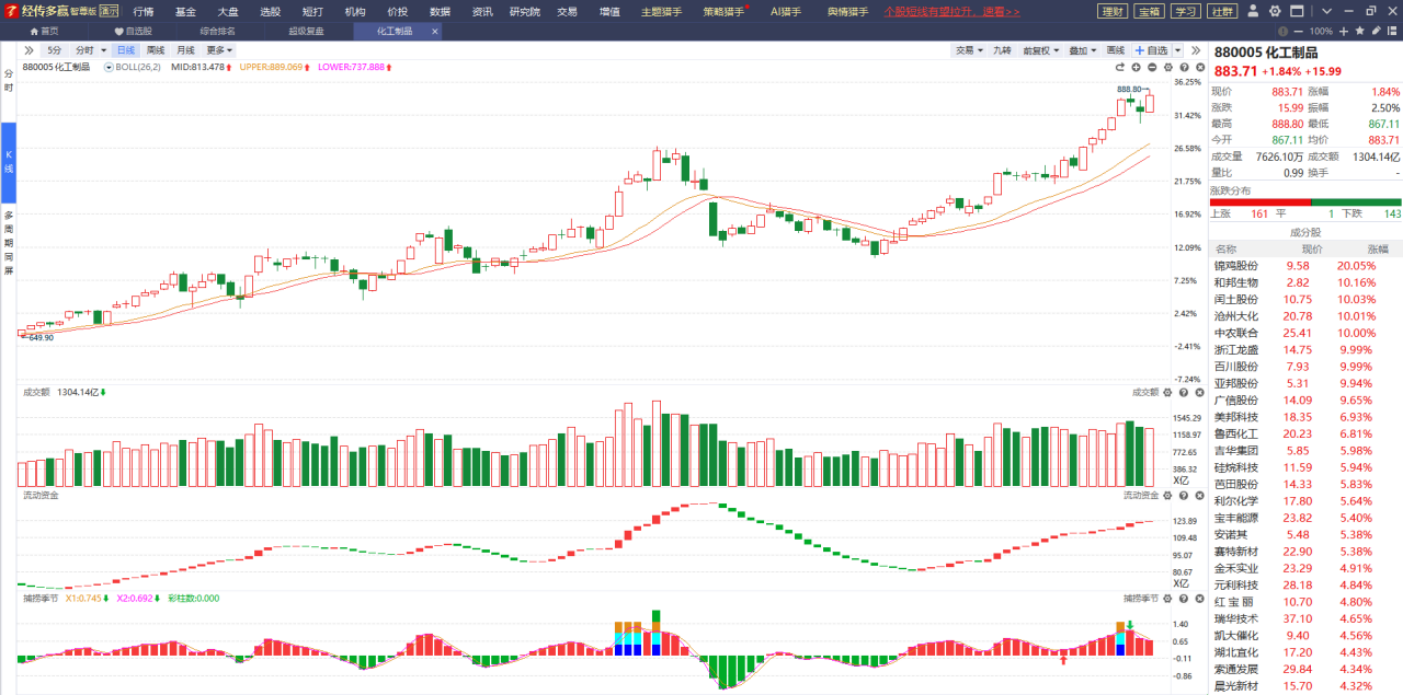Viewport: 1403px width, 696px height.
Task: Switch chart period to 月线
Action: [186, 50]
